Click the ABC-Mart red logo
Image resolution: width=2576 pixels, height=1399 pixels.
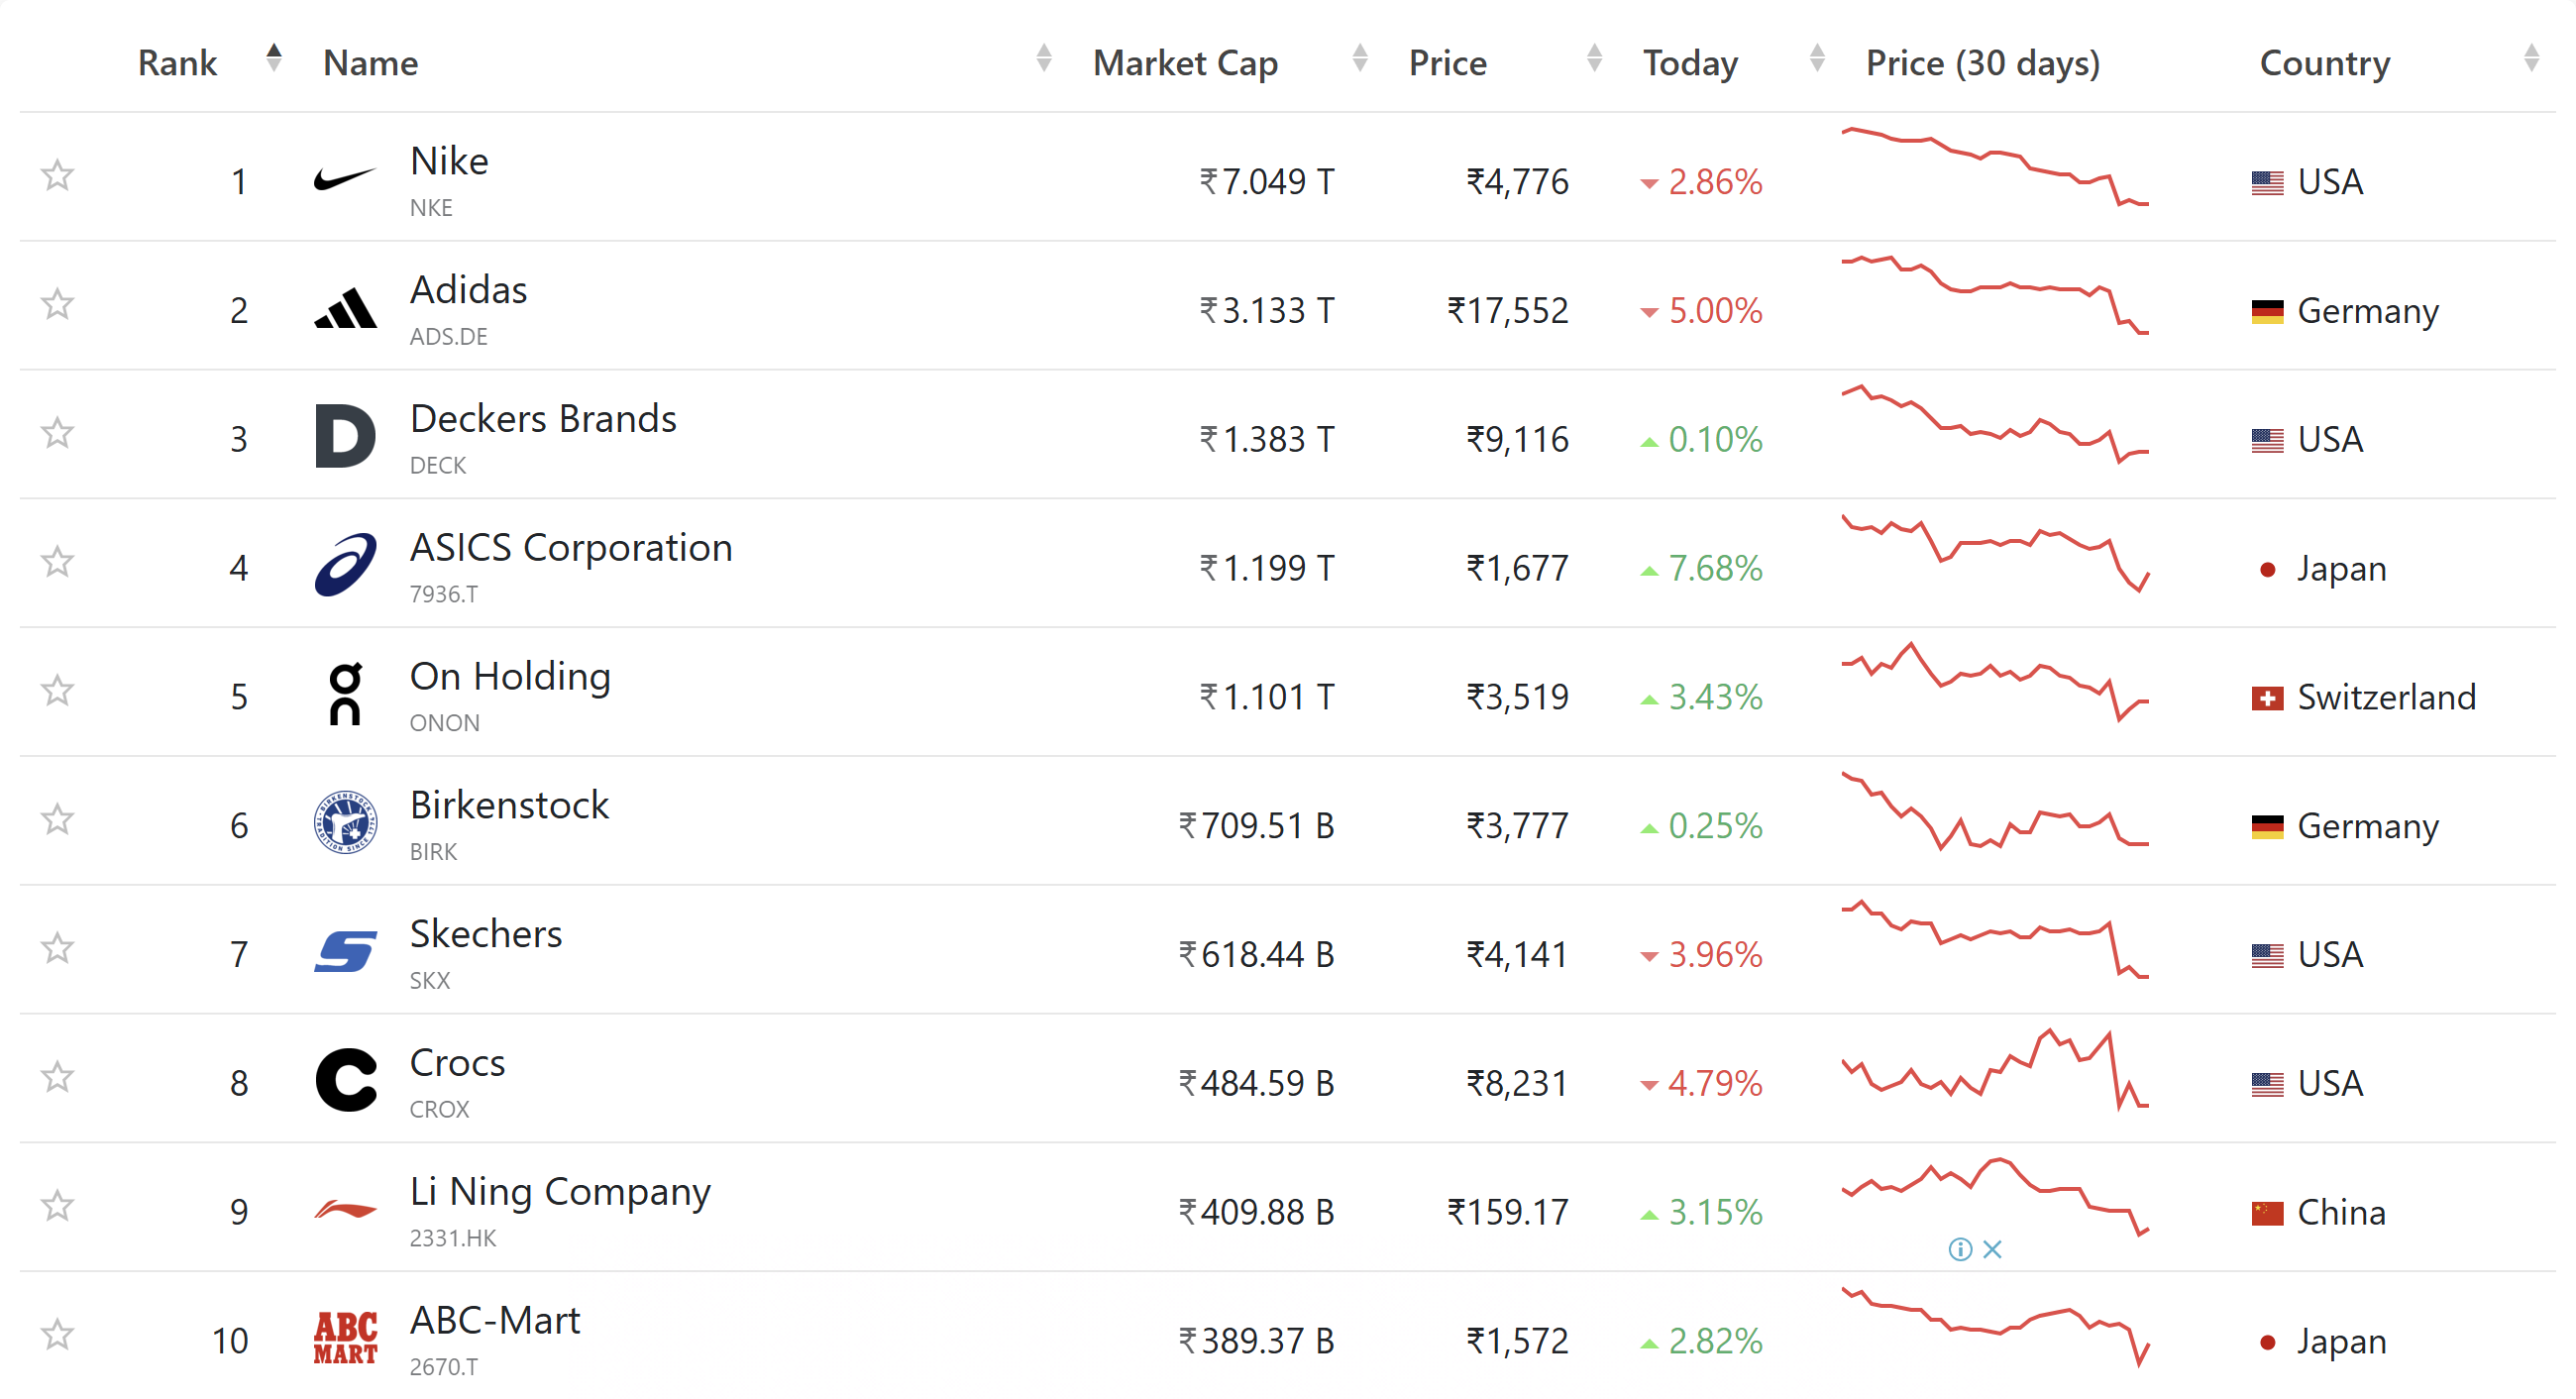point(345,1338)
